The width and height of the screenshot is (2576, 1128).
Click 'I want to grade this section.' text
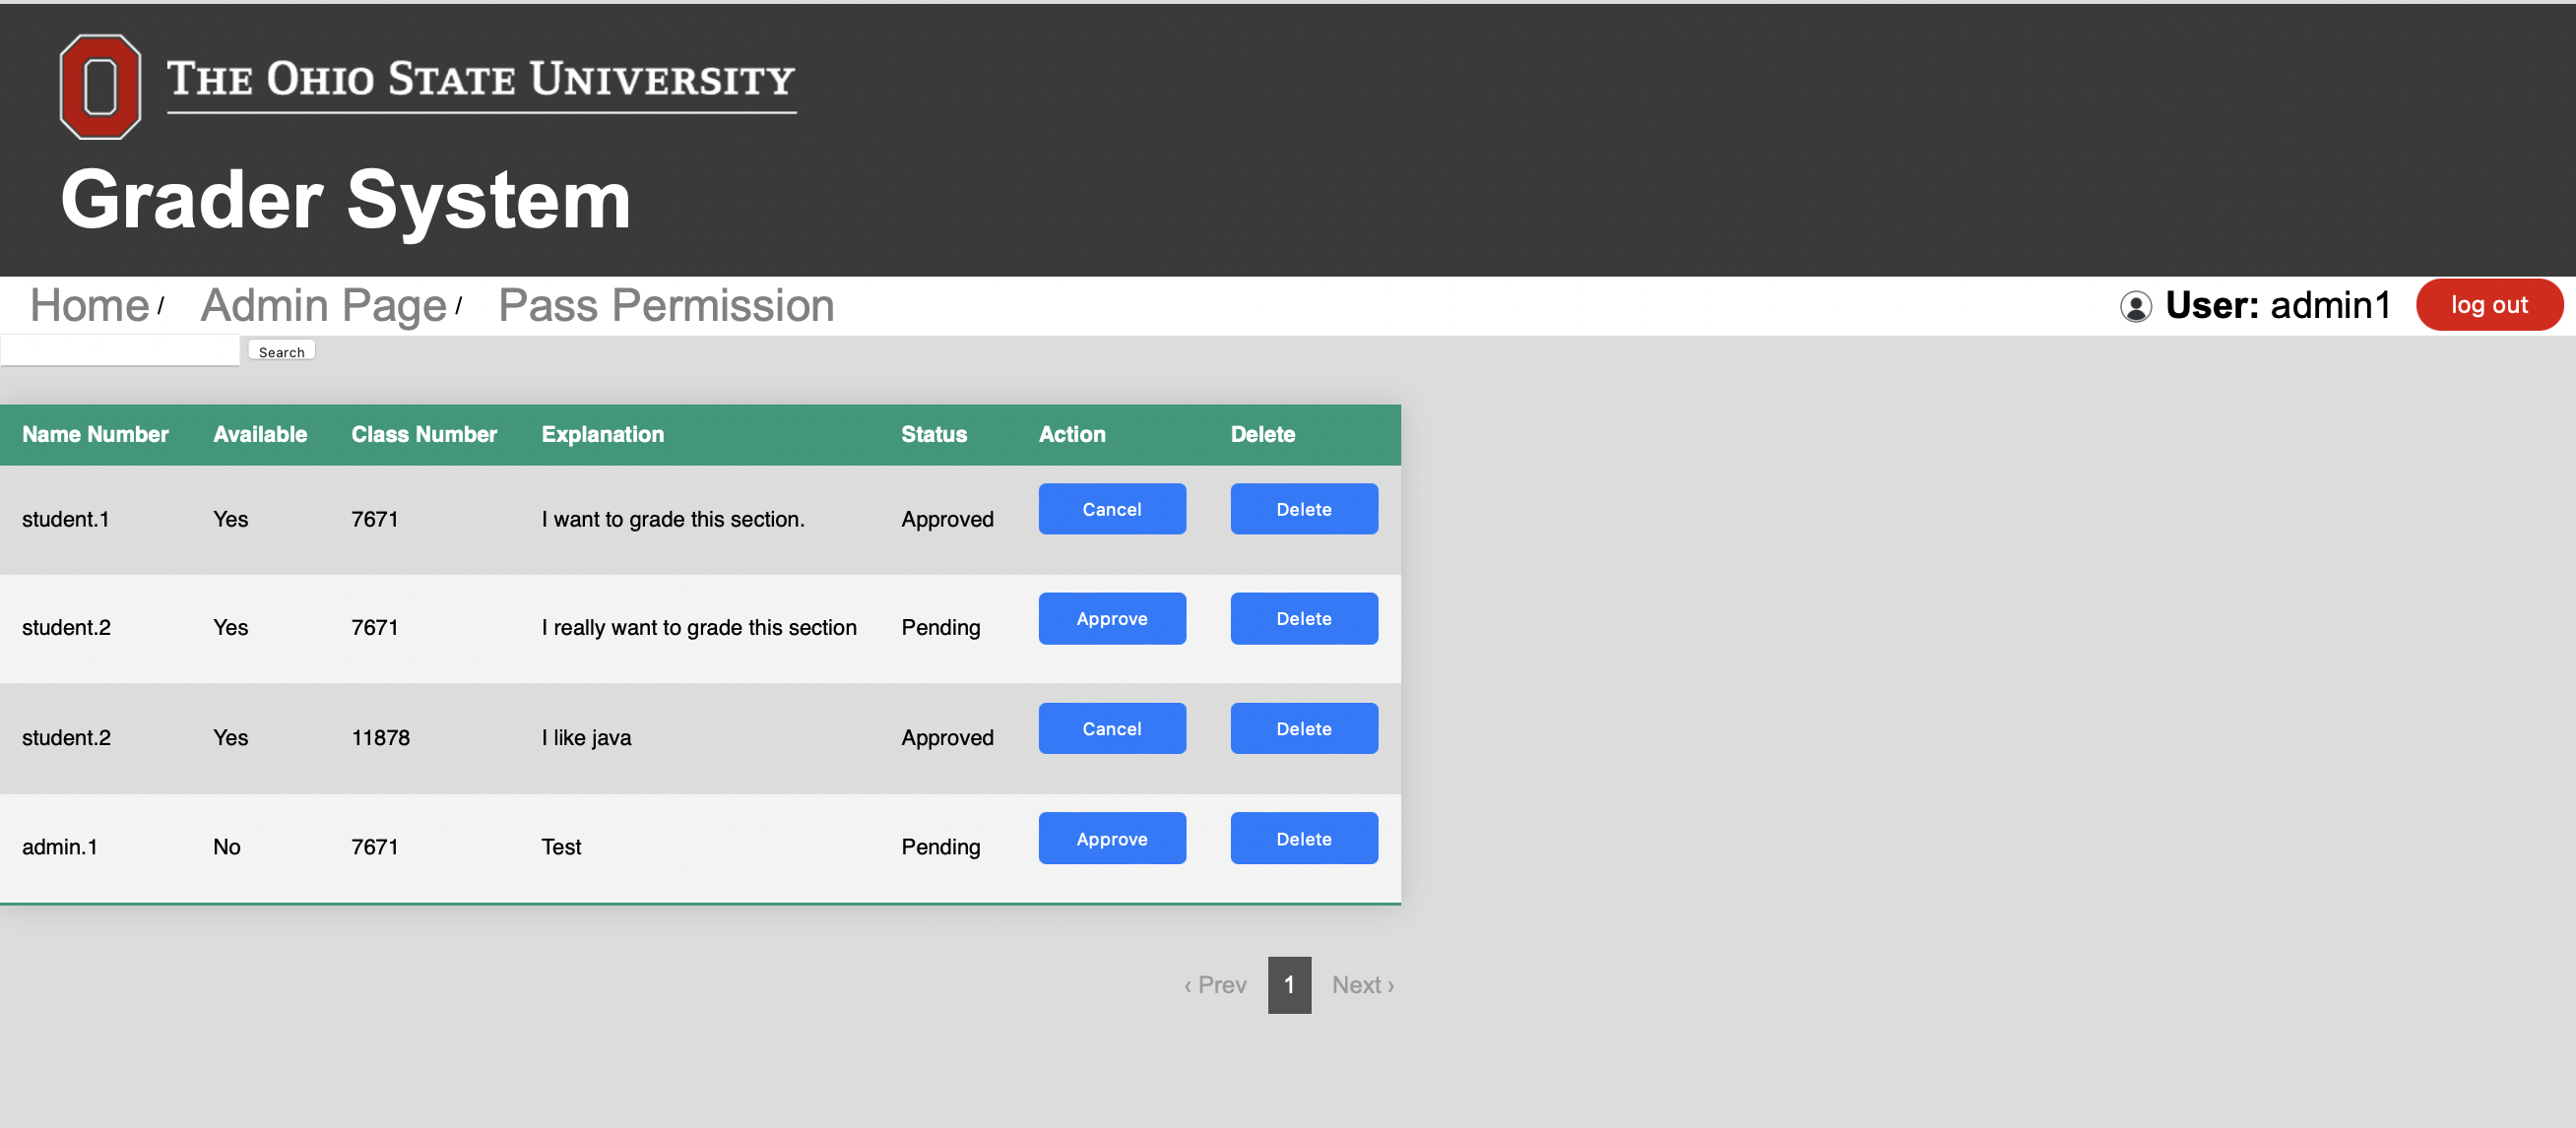coord(673,519)
